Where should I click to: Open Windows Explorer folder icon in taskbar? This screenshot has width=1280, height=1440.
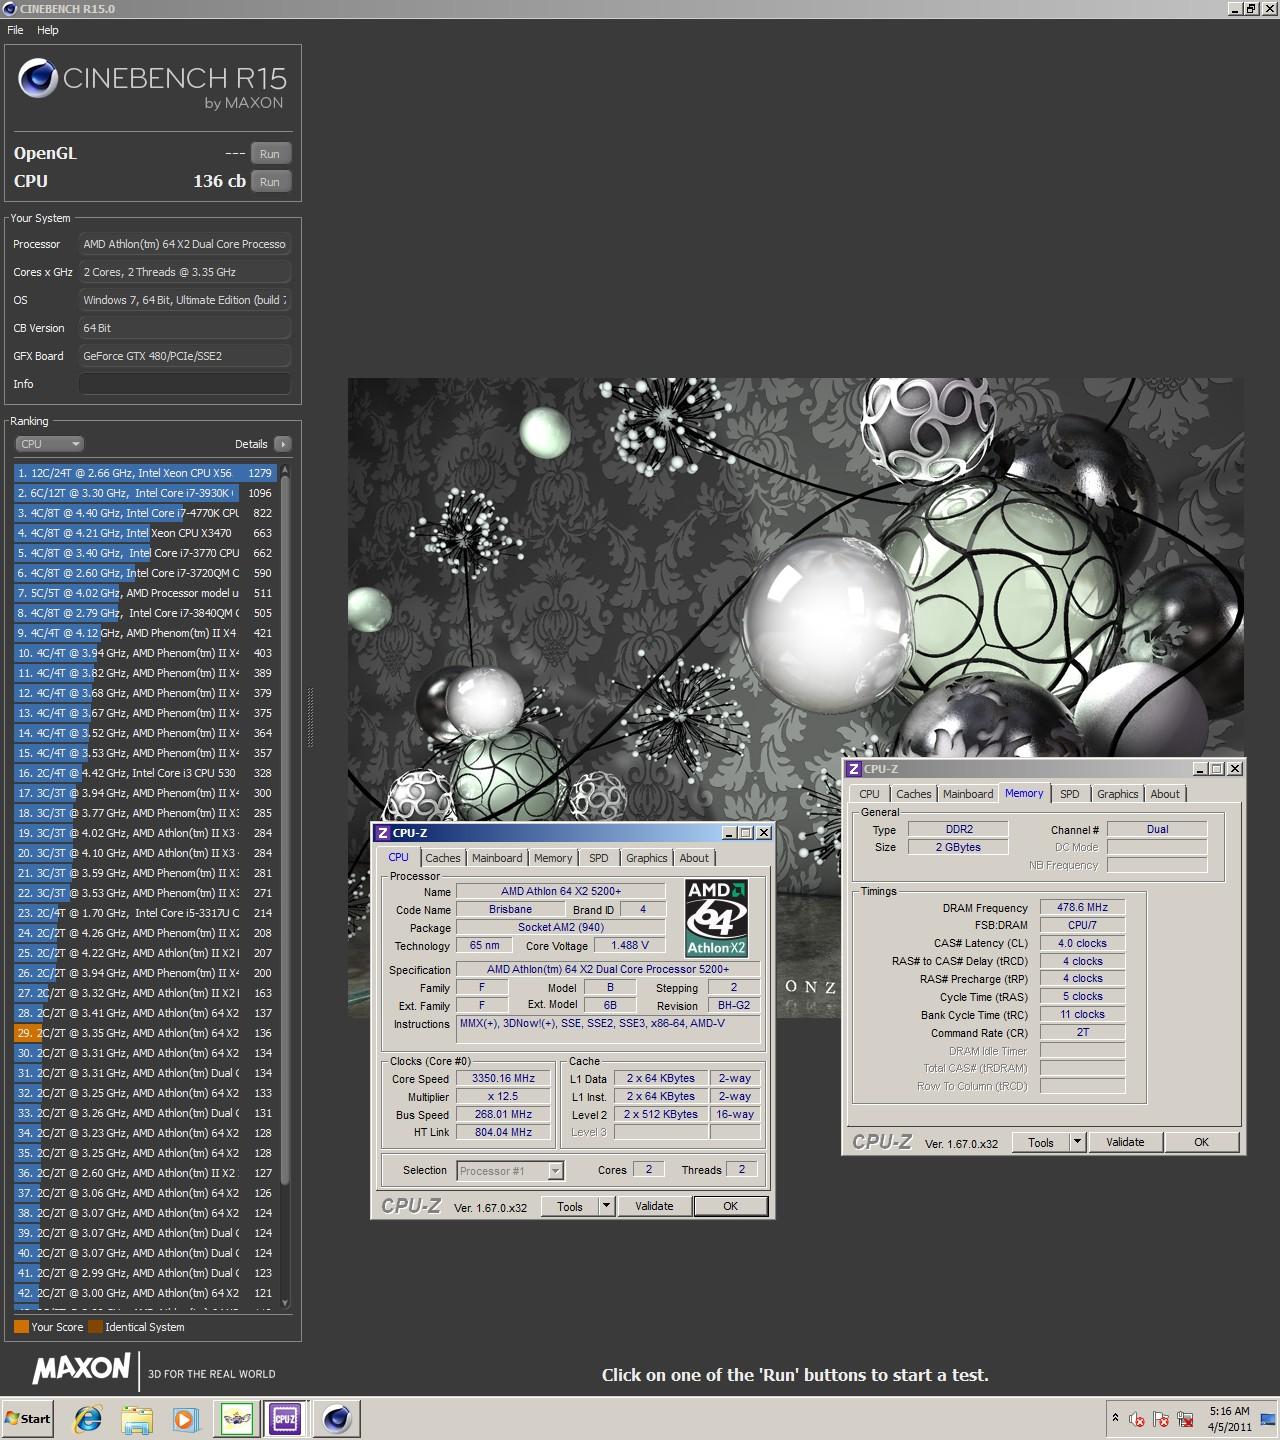point(137,1418)
